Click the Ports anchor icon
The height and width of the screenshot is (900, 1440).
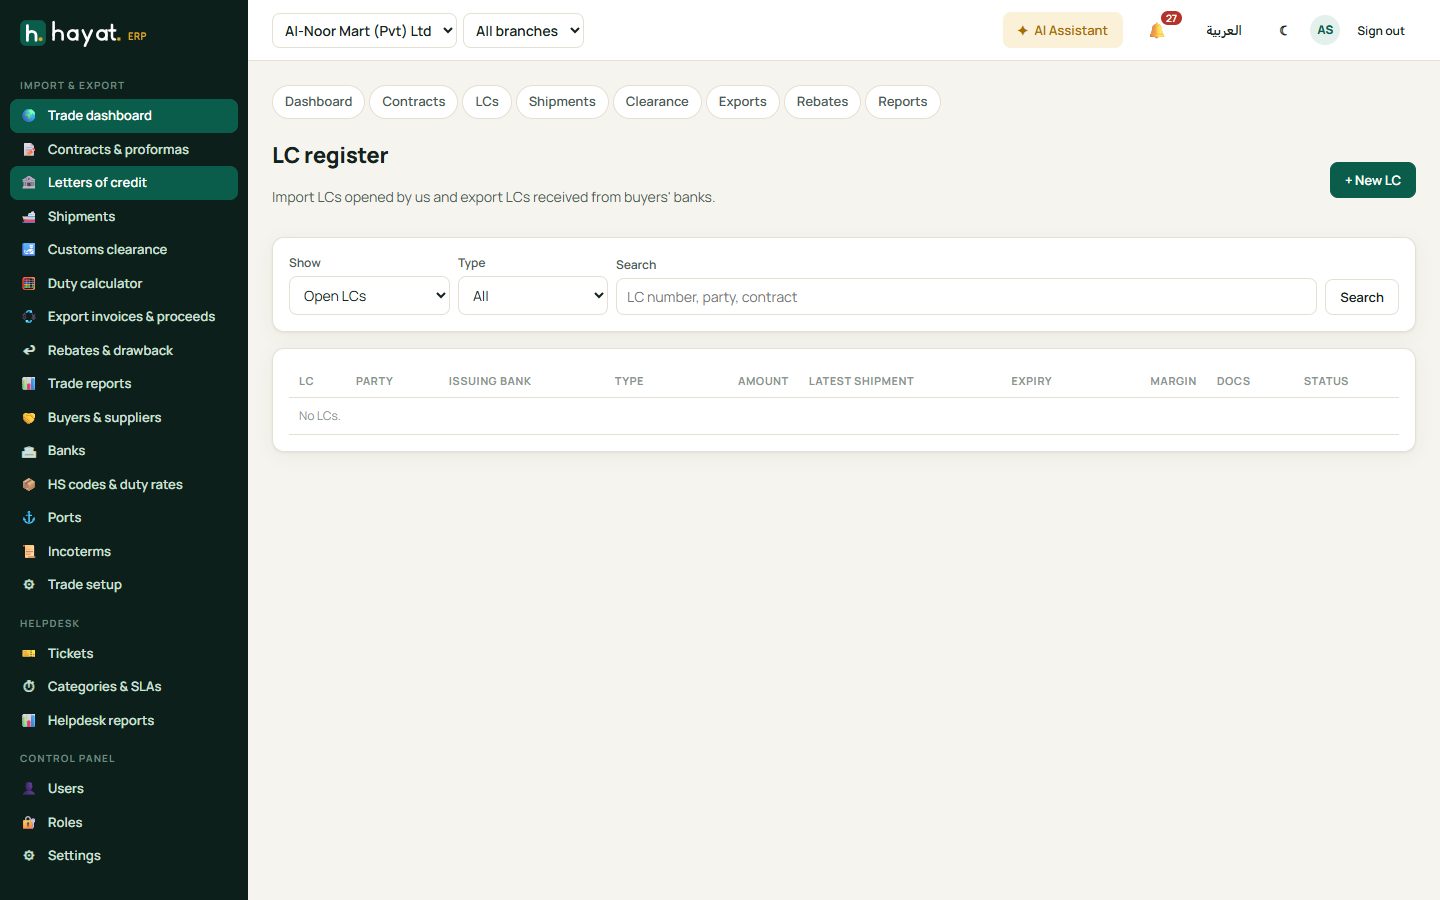(29, 518)
